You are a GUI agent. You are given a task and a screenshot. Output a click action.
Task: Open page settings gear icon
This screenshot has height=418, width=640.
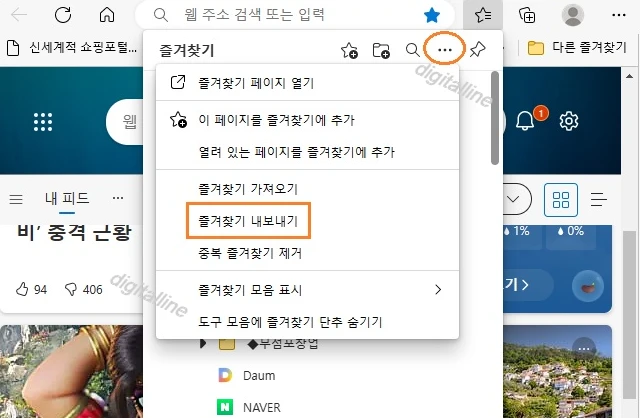coord(569,121)
